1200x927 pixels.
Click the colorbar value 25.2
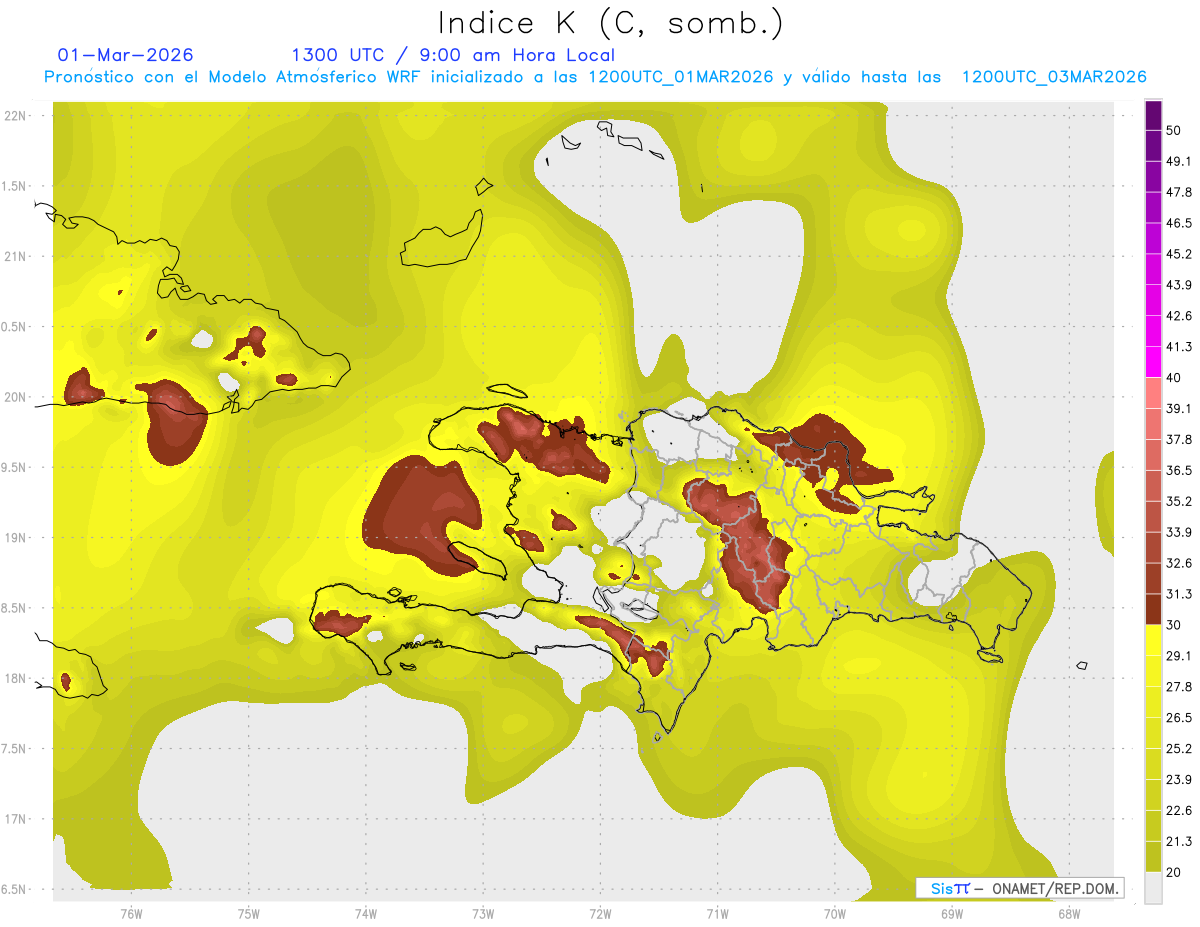pos(1179,748)
